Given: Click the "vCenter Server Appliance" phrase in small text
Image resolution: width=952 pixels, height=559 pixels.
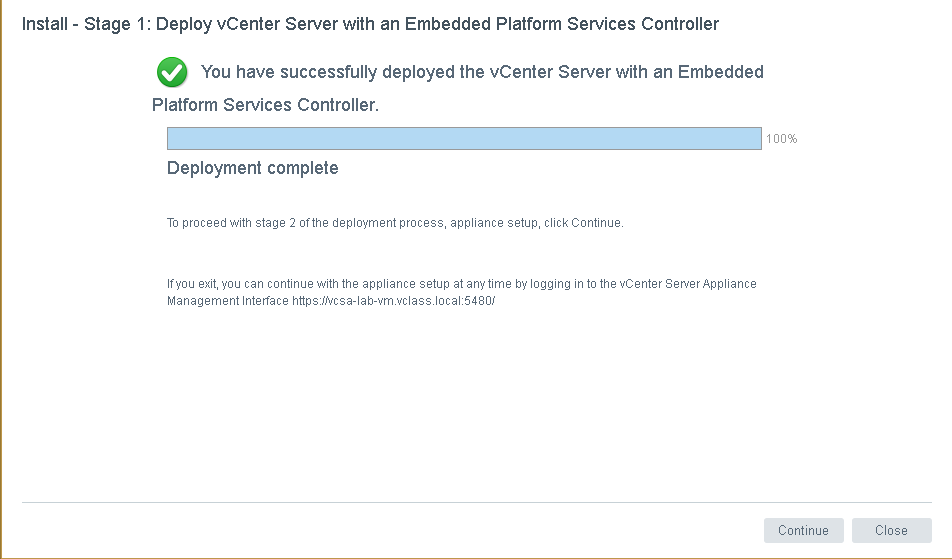Looking at the screenshot, I should (688, 284).
